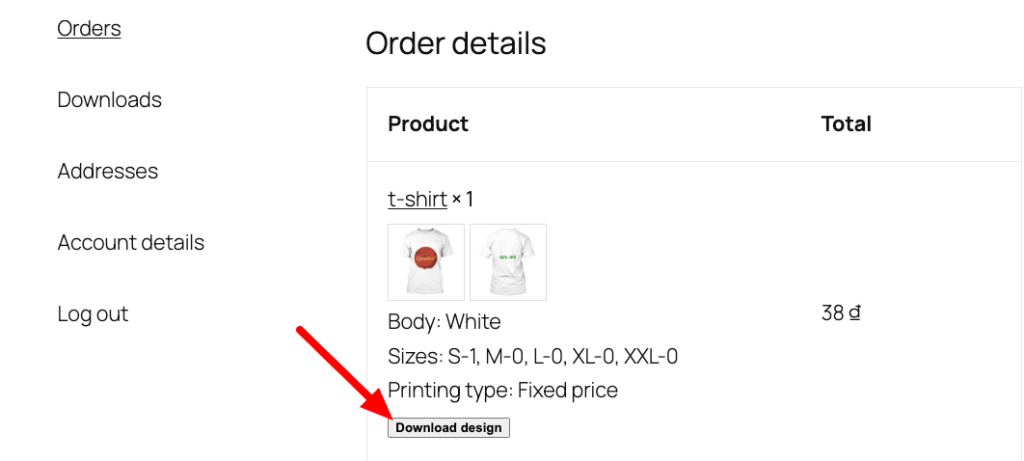The height and width of the screenshot is (461, 1024).
Task: Click the Order details heading
Action: 455,44
